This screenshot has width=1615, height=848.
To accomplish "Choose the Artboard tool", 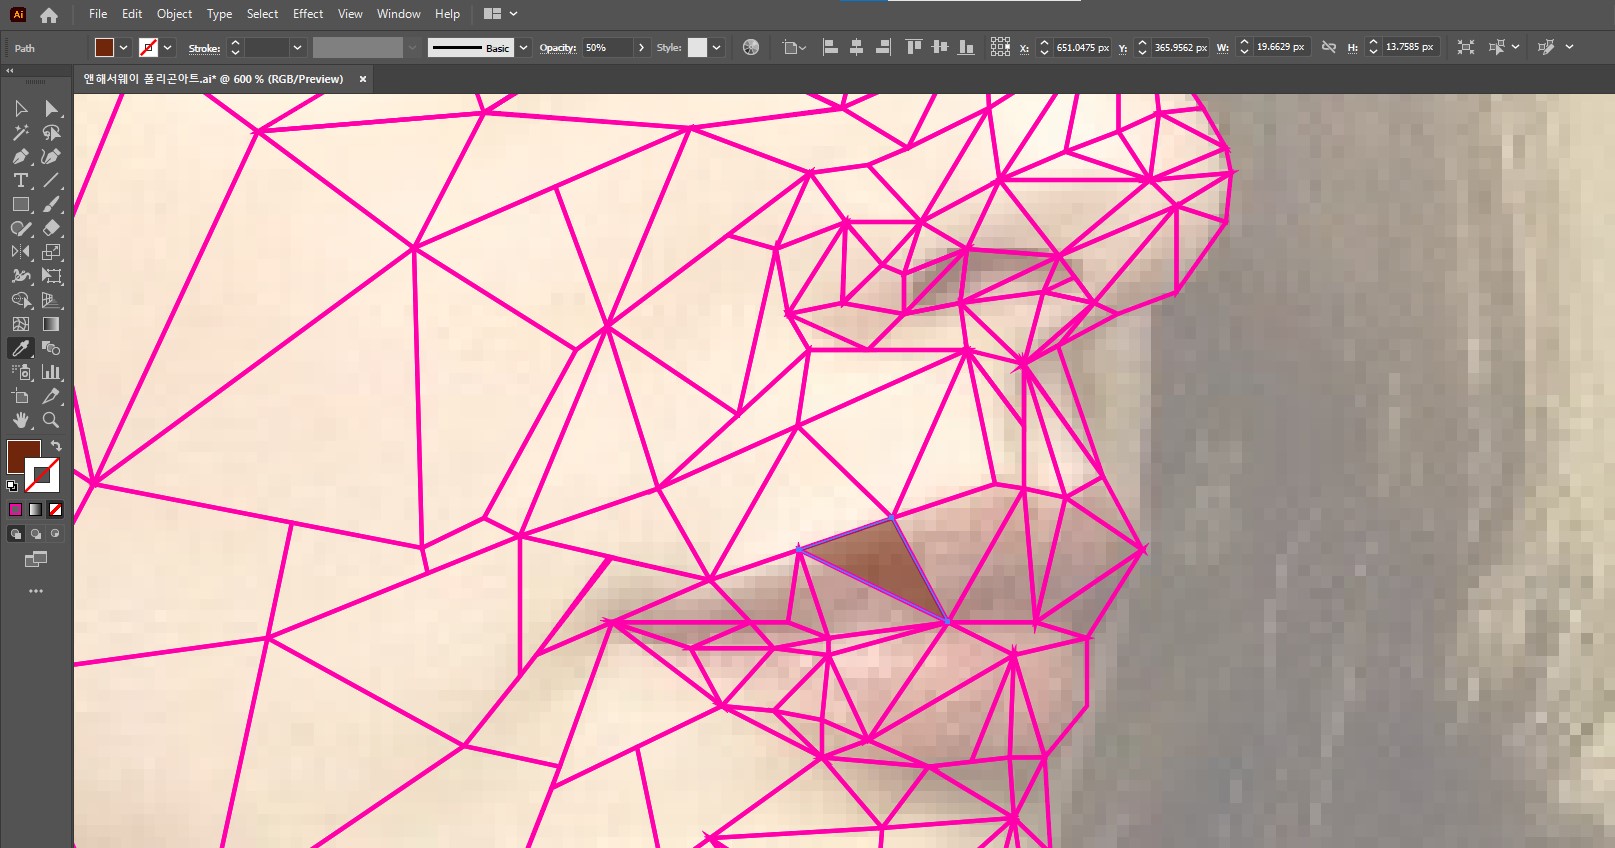I will tap(21, 396).
